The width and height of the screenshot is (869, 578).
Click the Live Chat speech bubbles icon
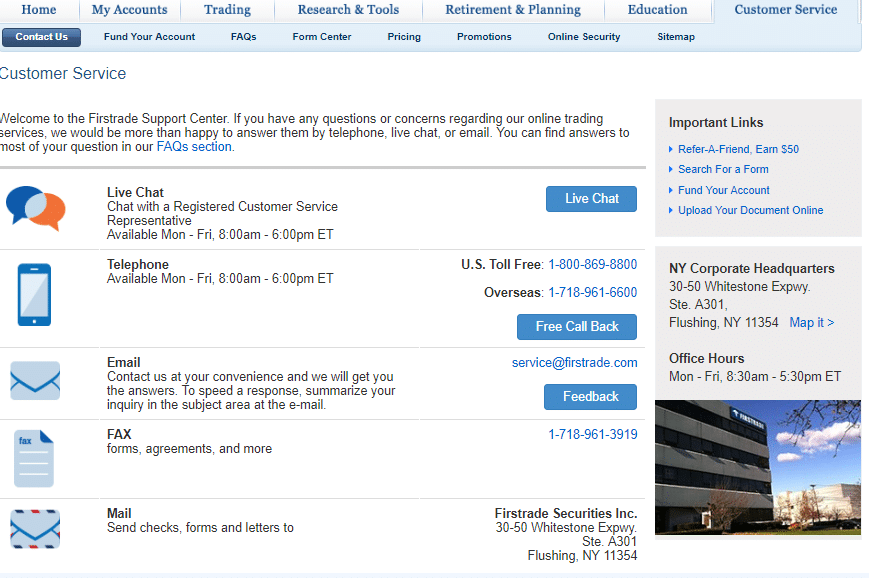[35, 208]
